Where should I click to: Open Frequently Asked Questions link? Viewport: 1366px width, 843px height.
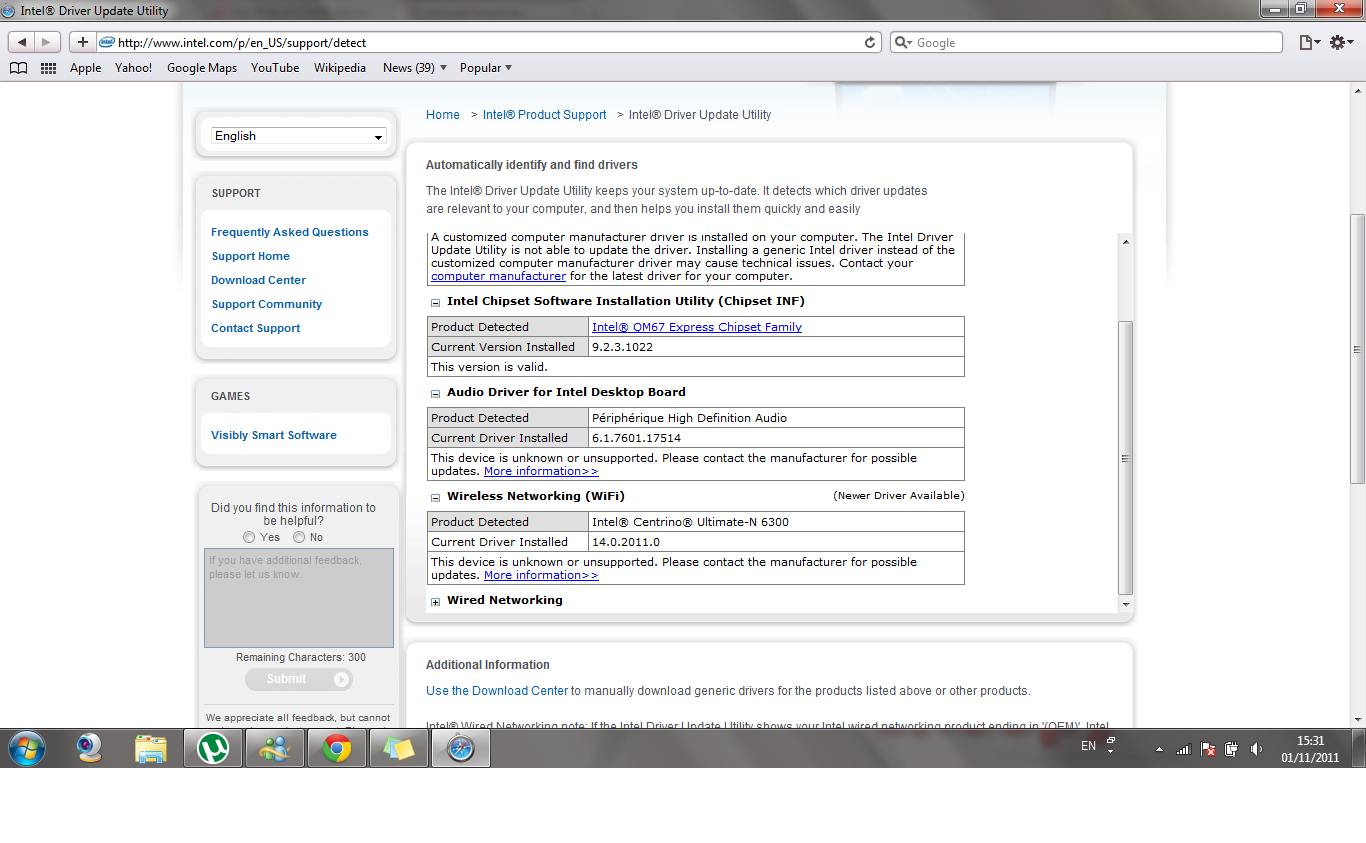[x=290, y=232]
